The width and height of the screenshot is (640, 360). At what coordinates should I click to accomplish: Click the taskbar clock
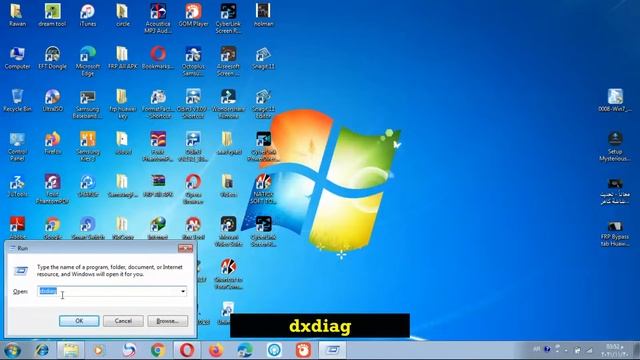(614, 351)
